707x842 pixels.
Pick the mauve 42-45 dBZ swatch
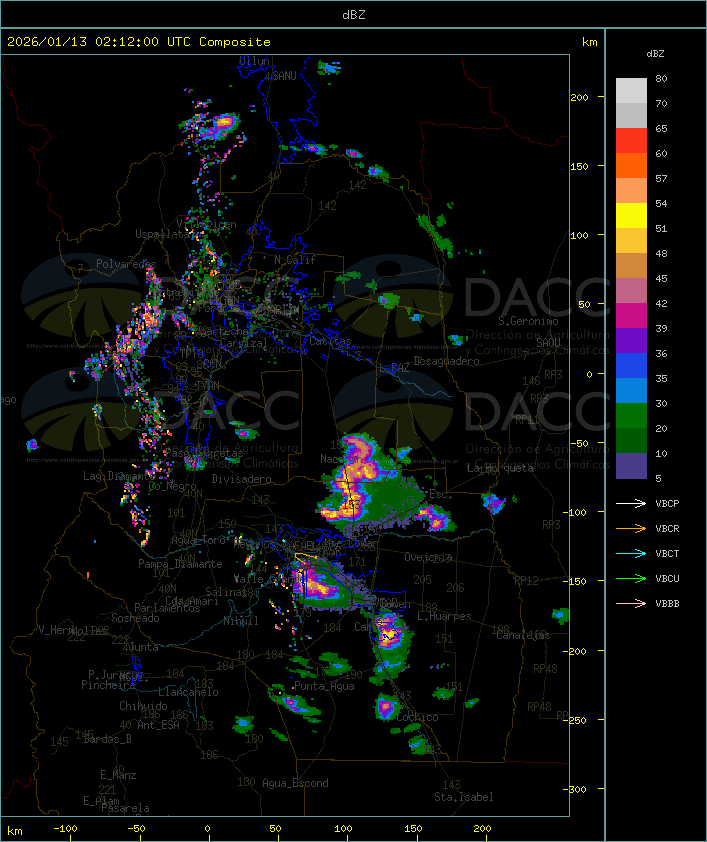click(631, 291)
